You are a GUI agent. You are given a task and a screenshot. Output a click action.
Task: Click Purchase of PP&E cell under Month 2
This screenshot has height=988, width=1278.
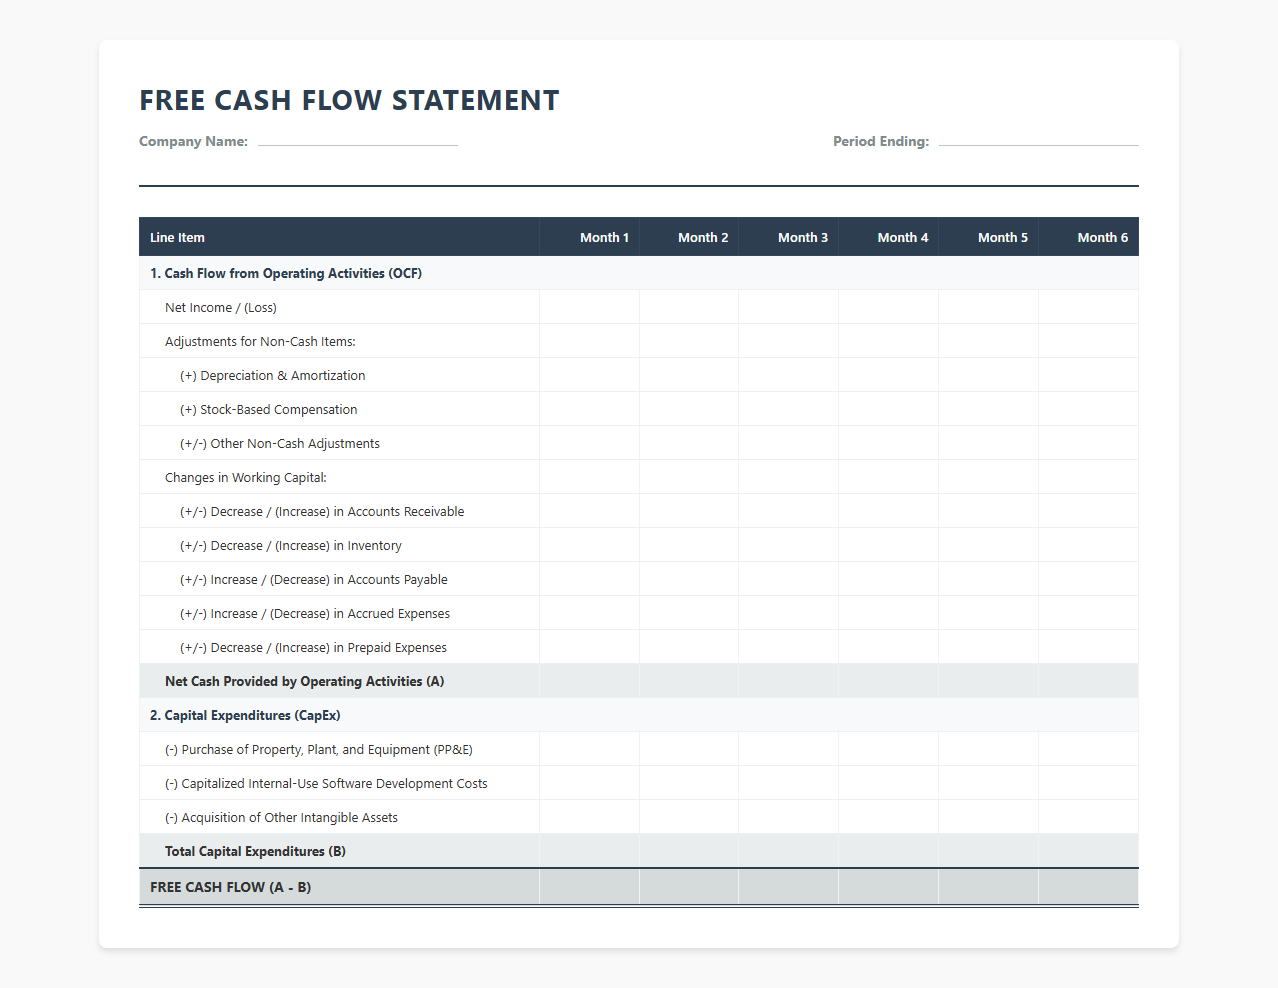click(689, 749)
